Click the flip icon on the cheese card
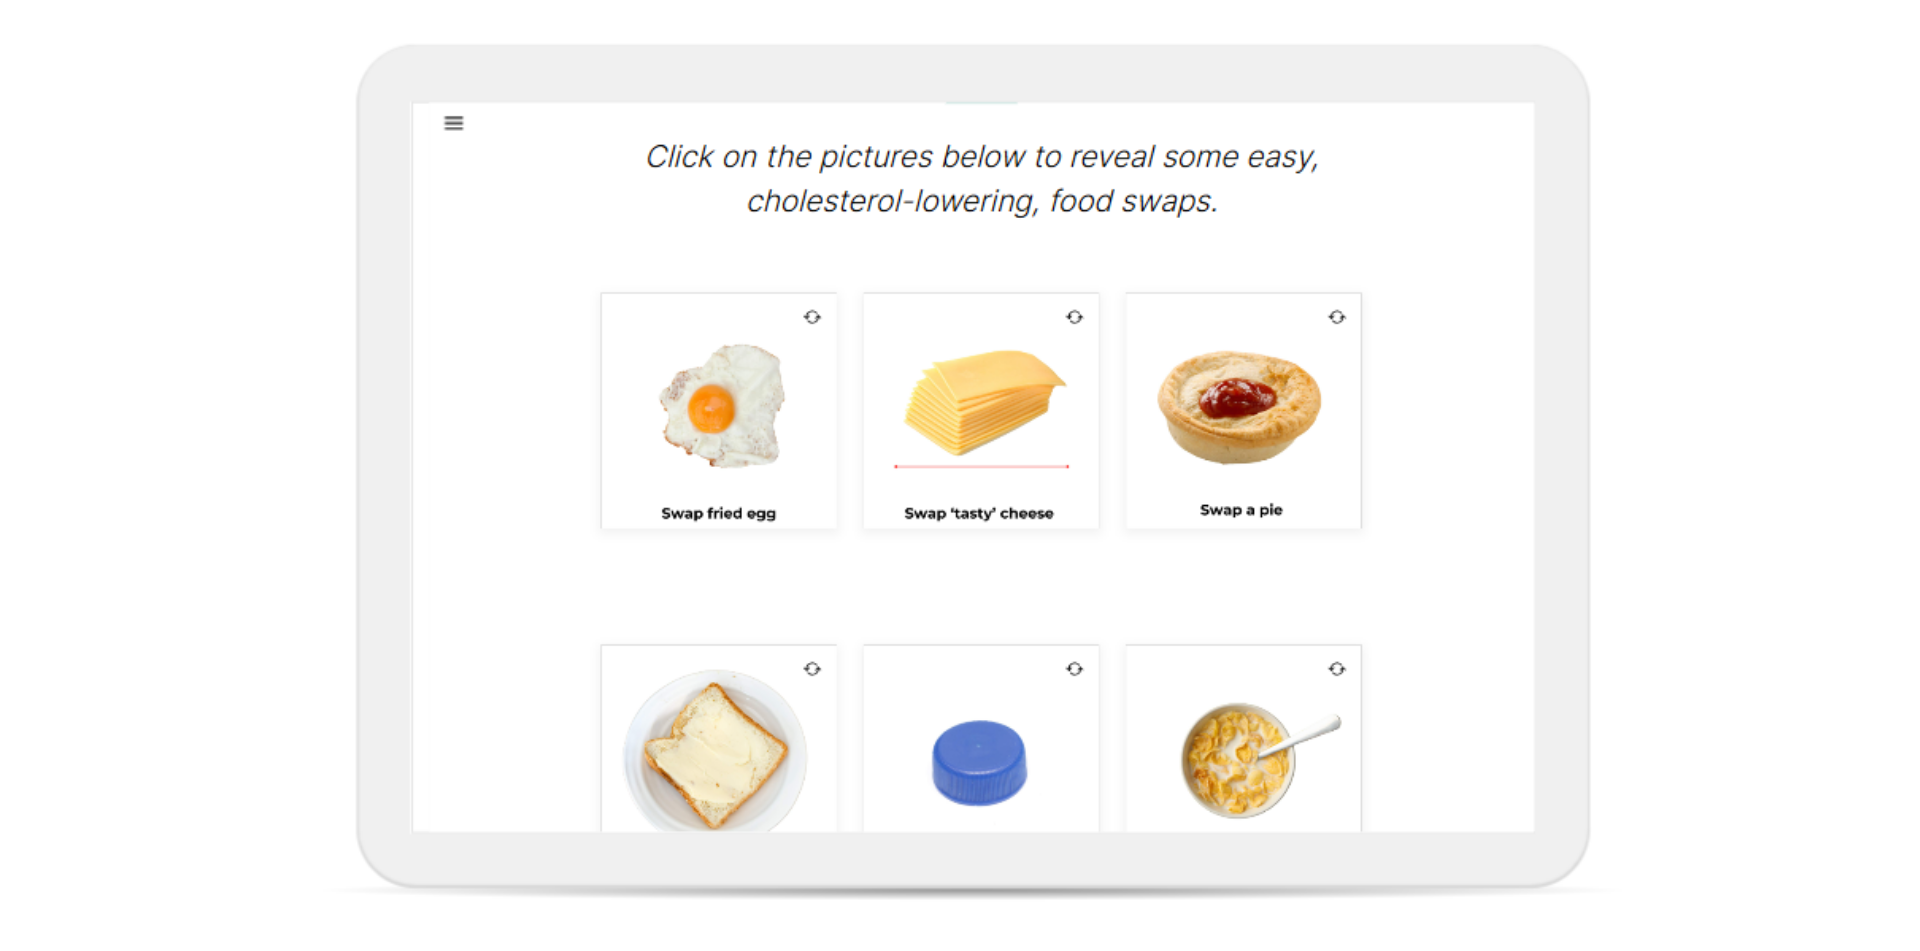Screen dimensions: 1920x951 (1074, 317)
